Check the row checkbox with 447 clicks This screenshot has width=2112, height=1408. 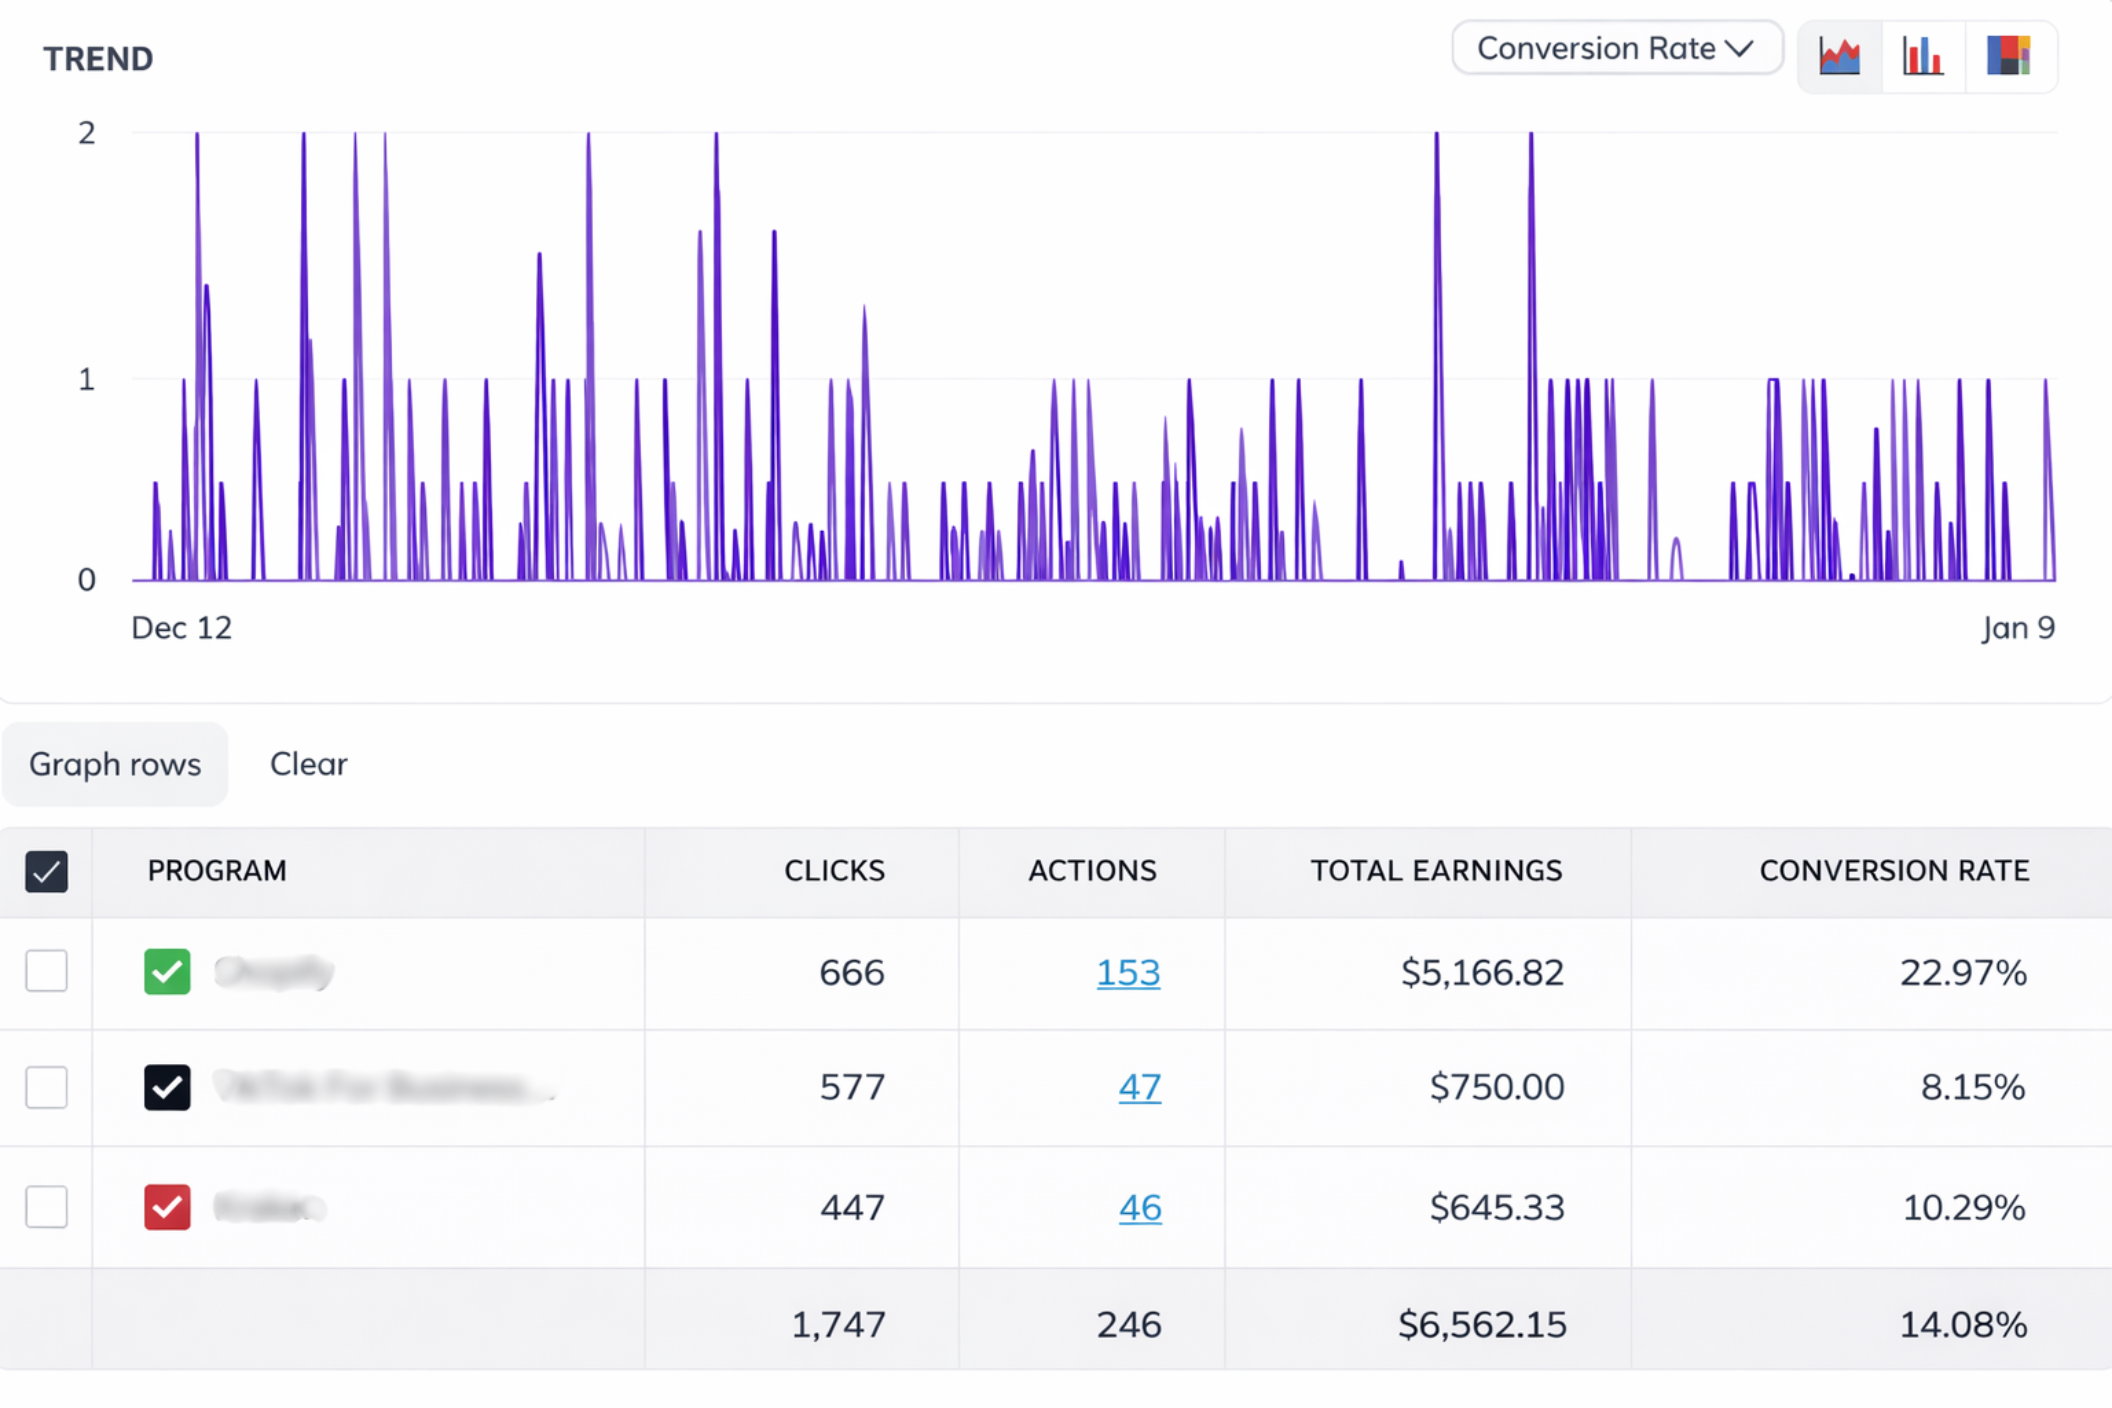click(46, 1207)
